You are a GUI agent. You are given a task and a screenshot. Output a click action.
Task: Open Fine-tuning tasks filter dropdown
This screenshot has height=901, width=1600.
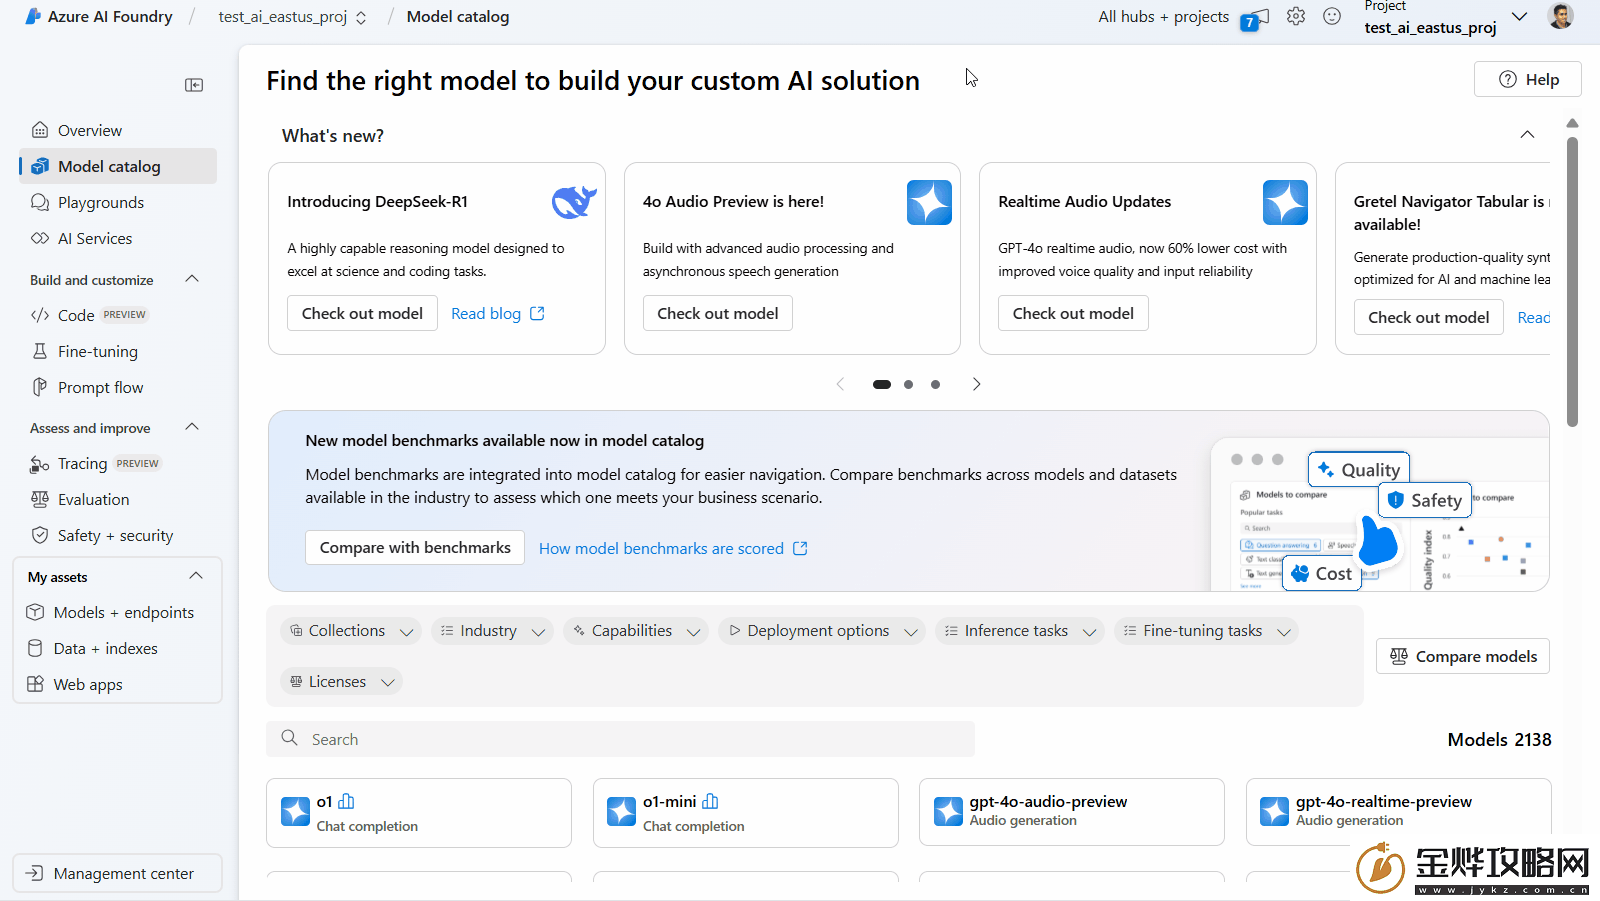tap(1206, 631)
